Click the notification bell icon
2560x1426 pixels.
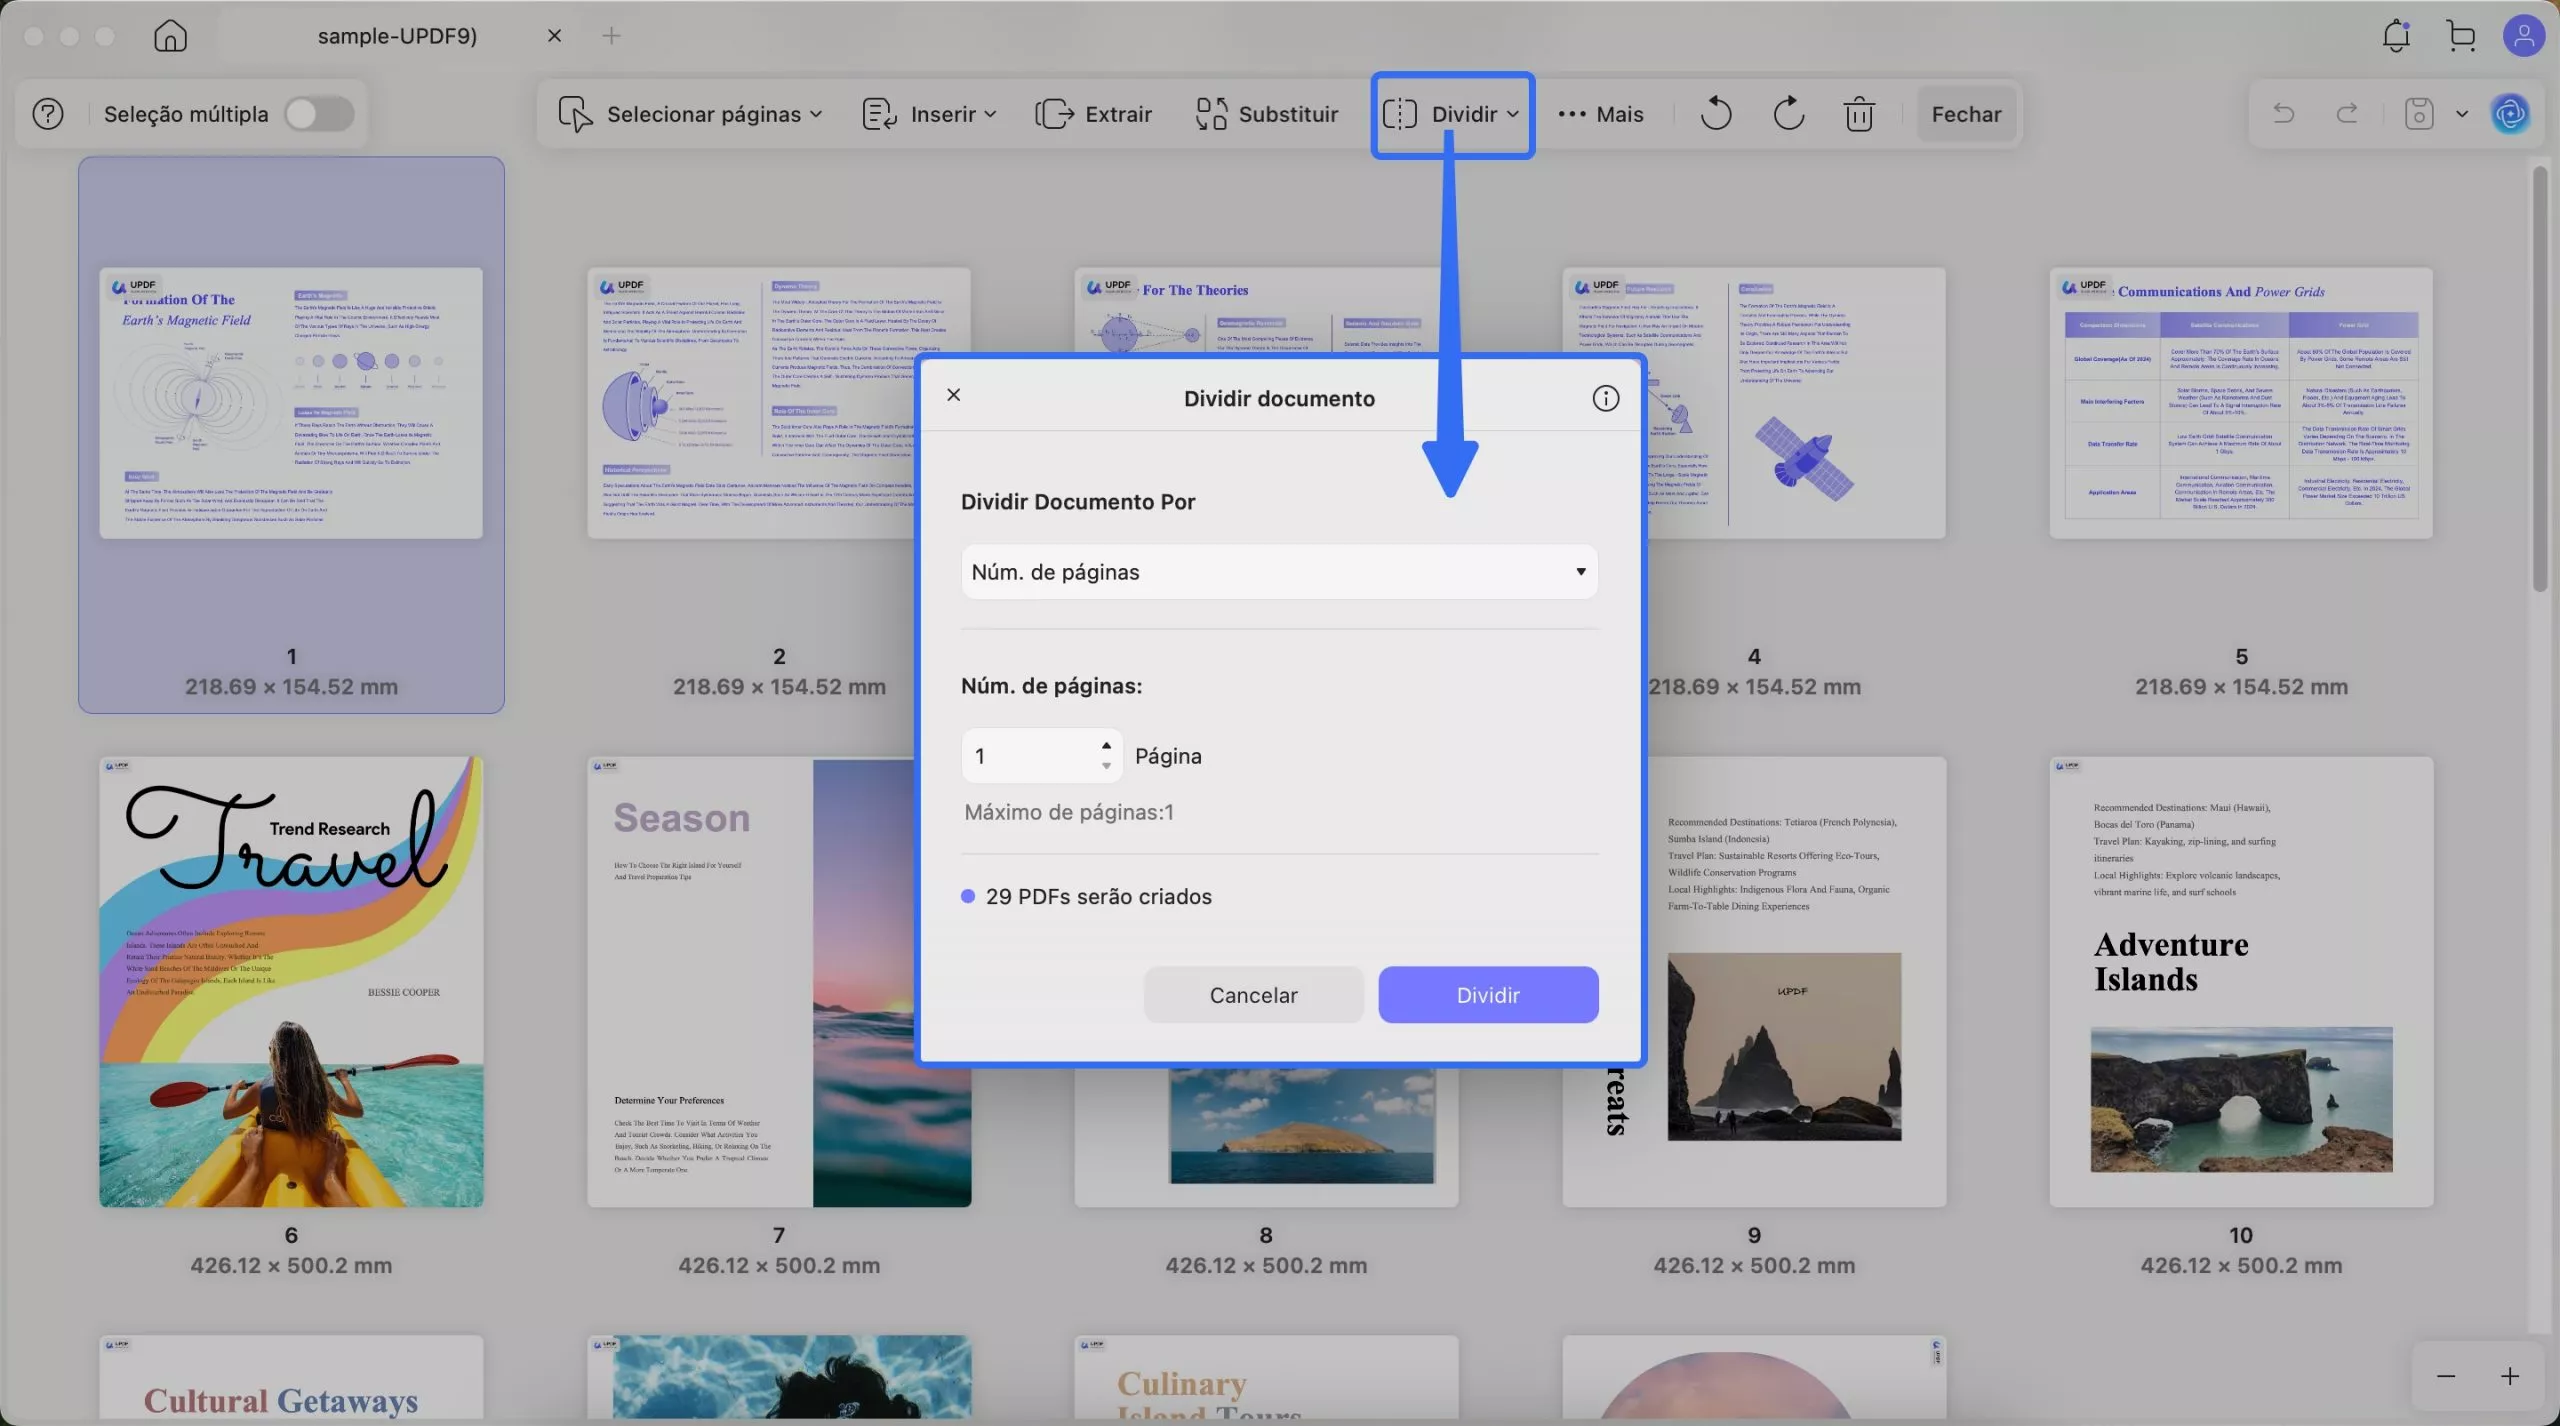pyautogui.click(x=2396, y=36)
